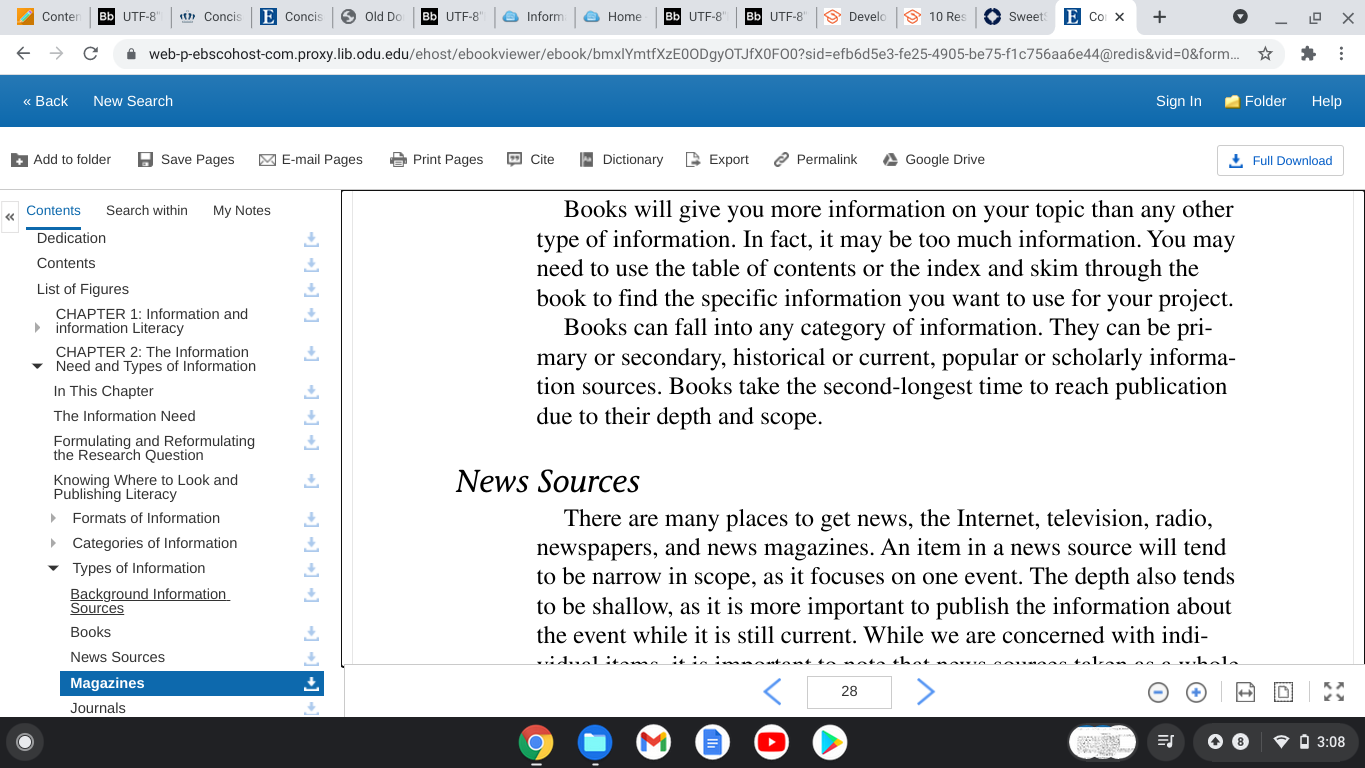The width and height of the screenshot is (1365, 768).
Task: Click the fit-to-page icon
Action: click(x=1284, y=692)
